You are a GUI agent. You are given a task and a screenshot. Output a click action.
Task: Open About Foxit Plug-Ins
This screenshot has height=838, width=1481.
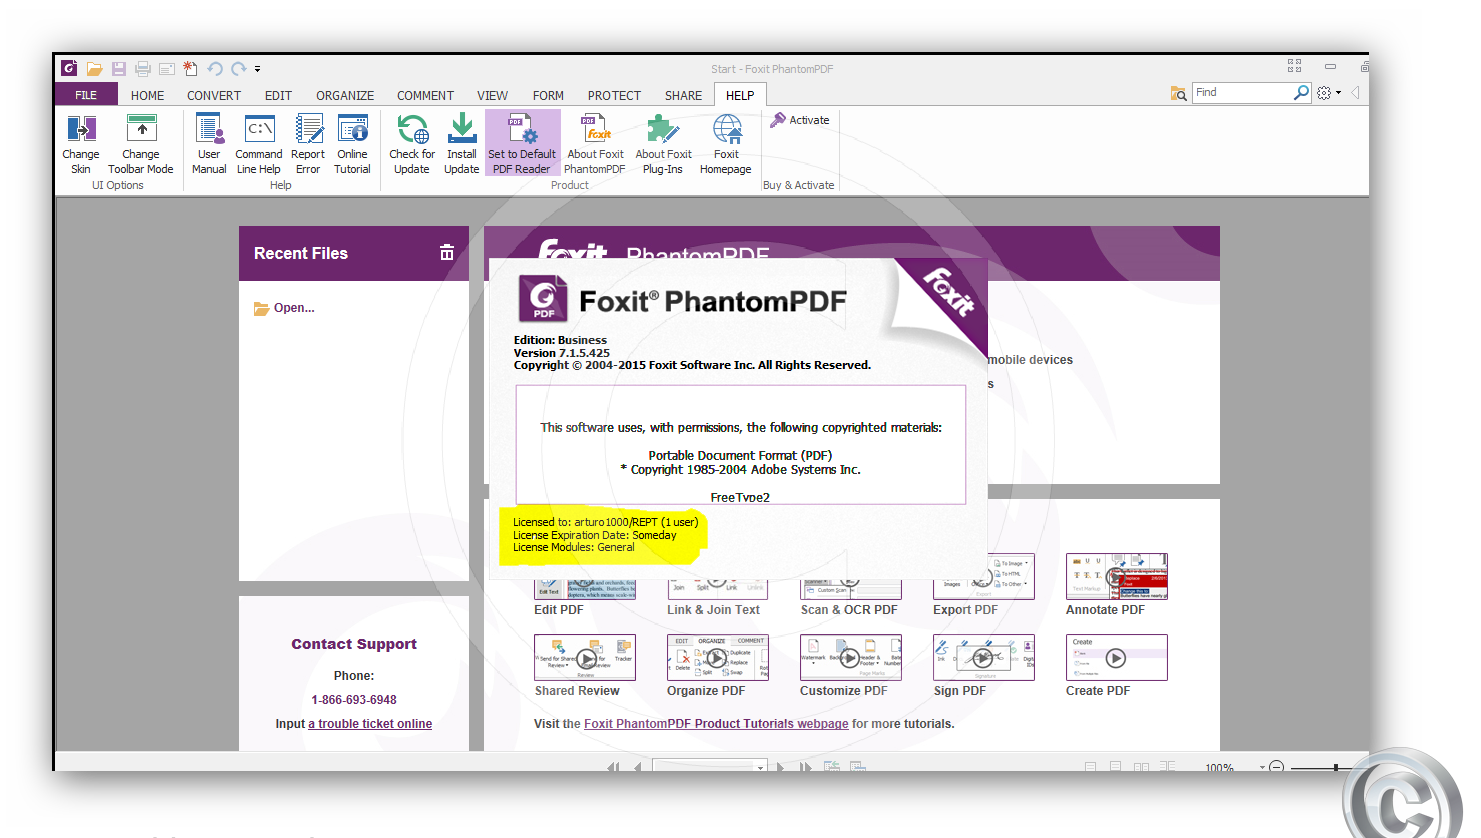(663, 144)
